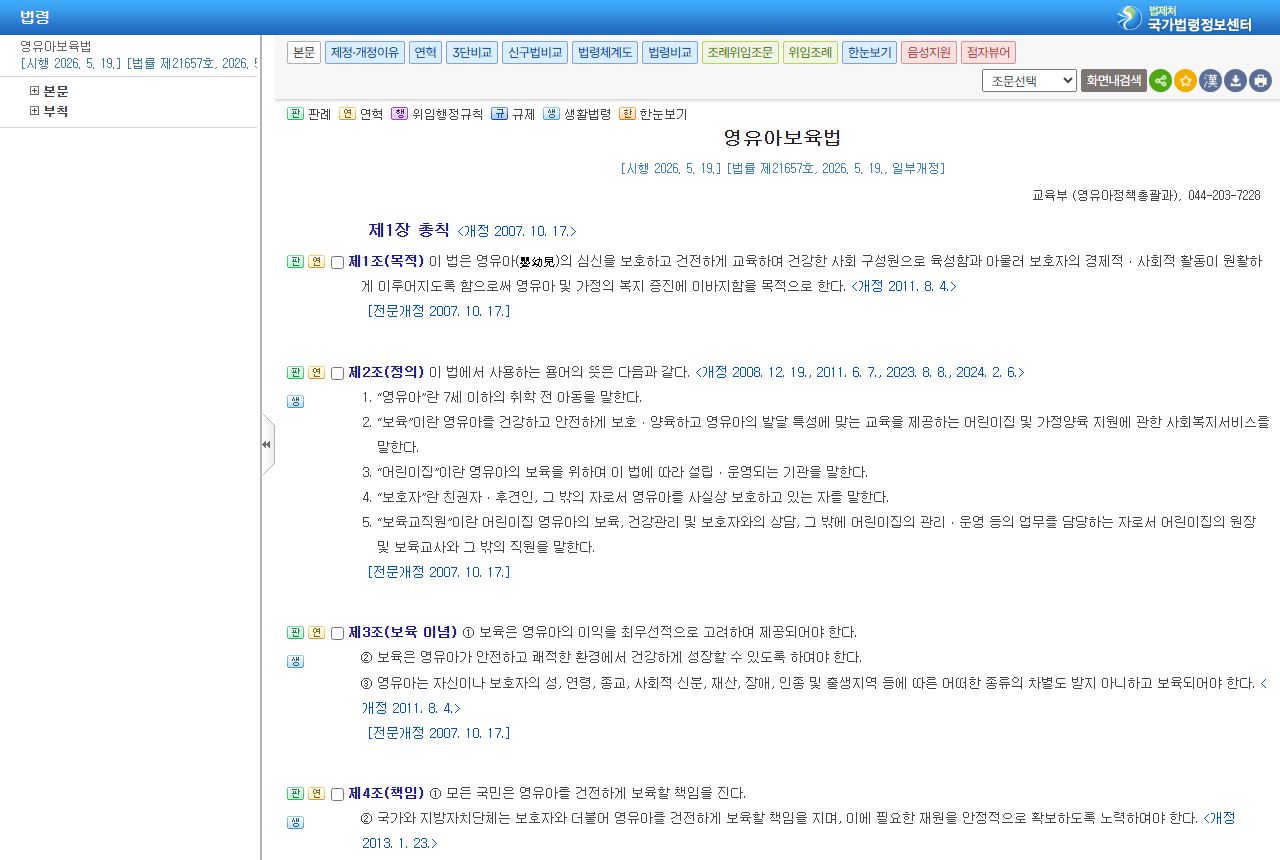This screenshot has height=860, width=1280.
Task: Open the 법령비교 tab
Action: tap(670, 53)
